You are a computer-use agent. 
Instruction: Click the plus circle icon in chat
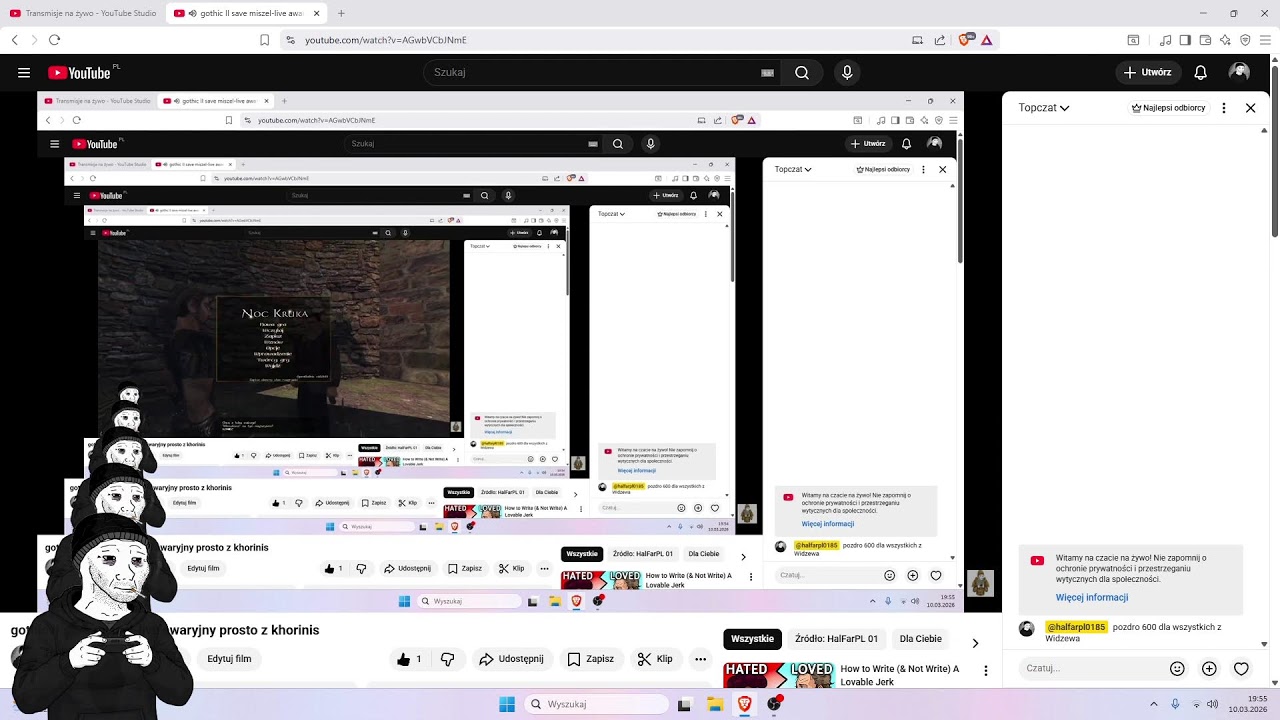[1209, 668]
